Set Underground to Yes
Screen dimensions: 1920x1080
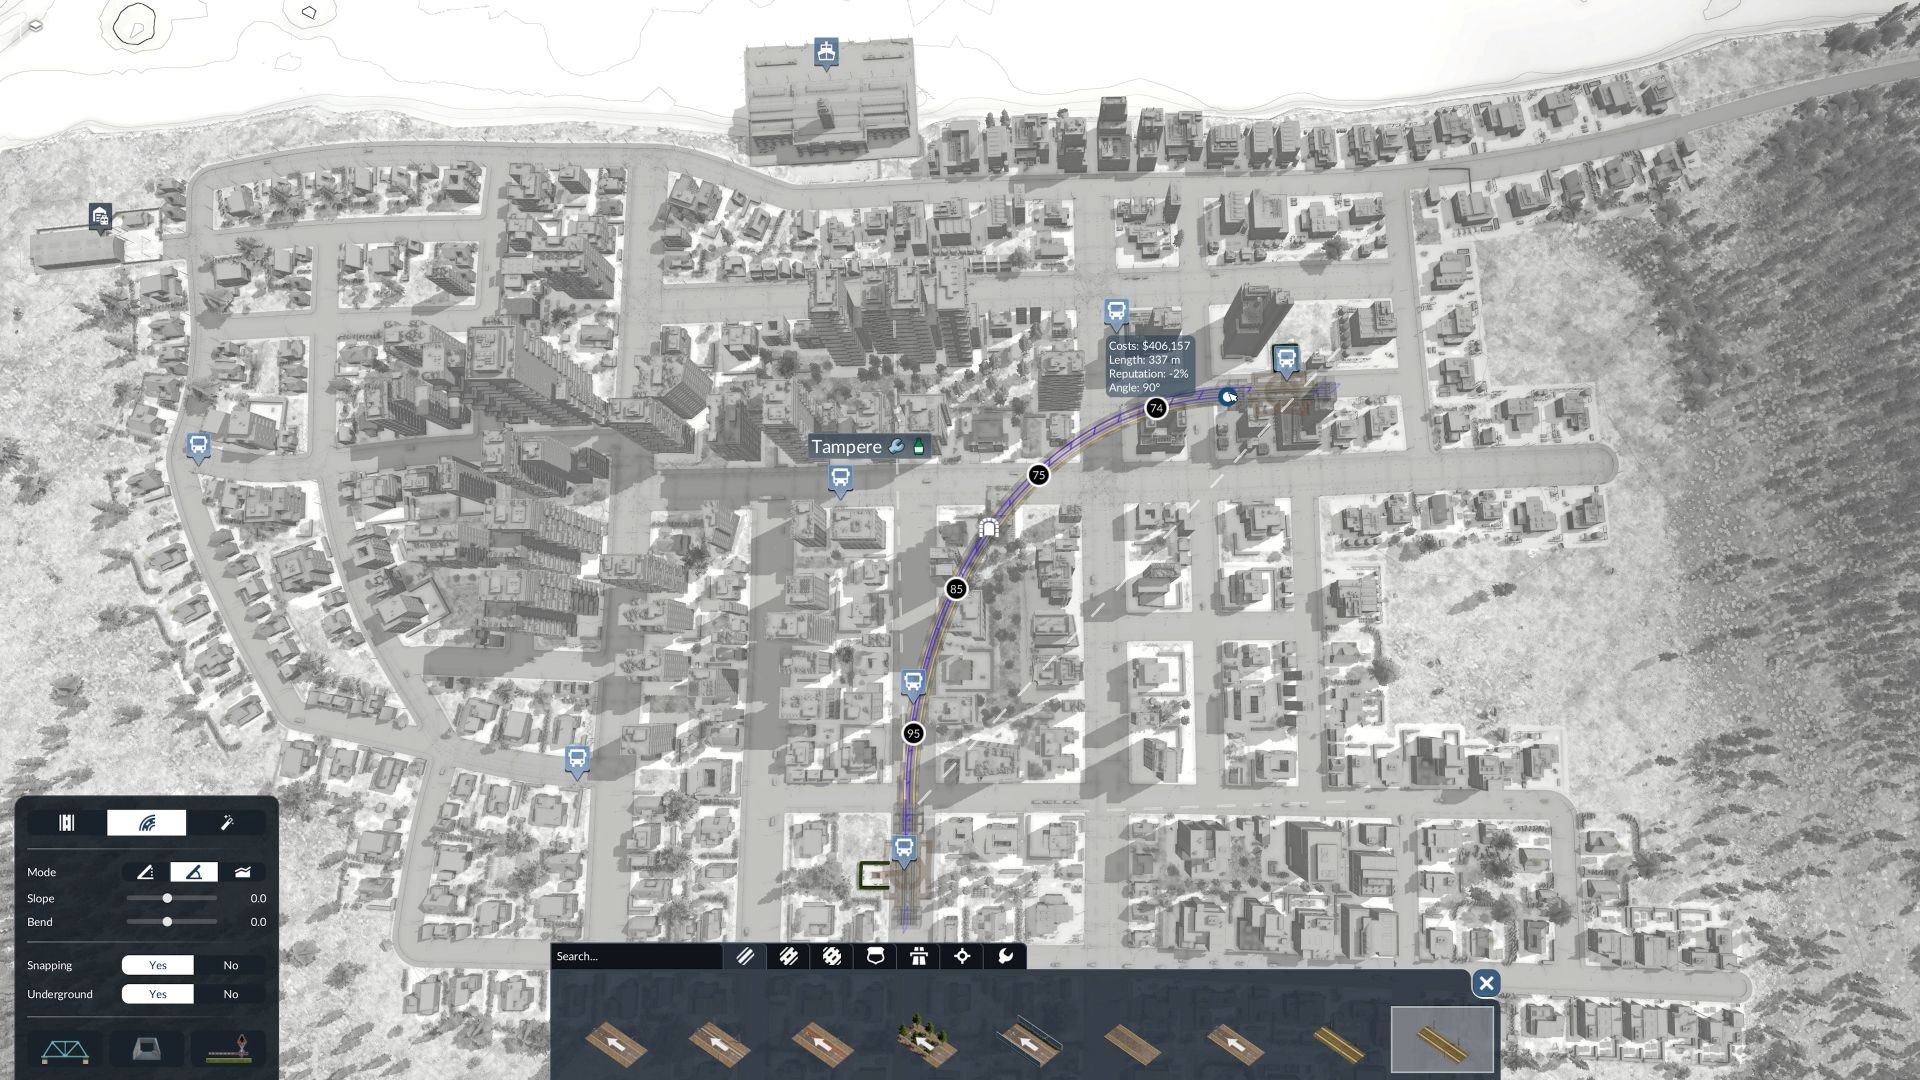(158, 994)
